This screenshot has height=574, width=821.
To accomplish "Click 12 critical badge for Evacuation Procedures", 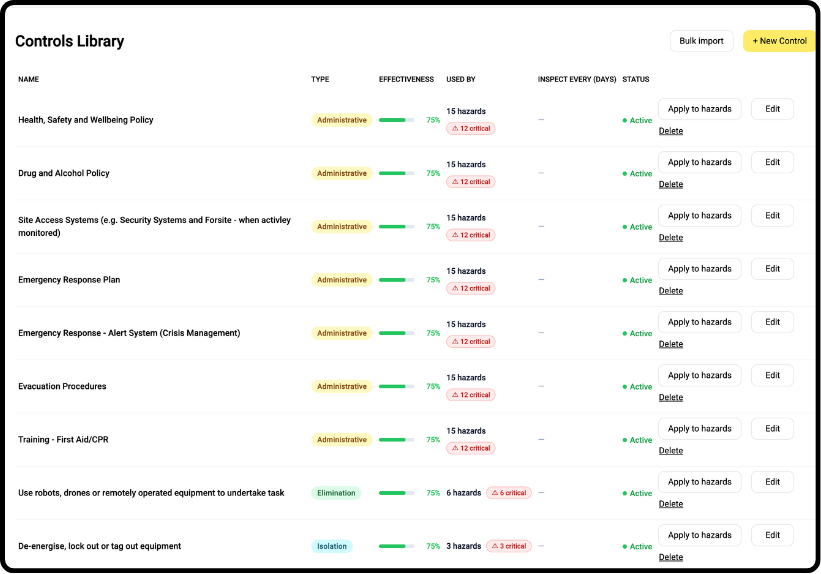I will pyautogui.click(x=471, y=395).
